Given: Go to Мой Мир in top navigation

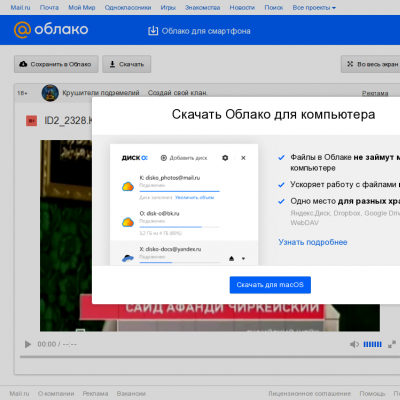Looking at the screenshot, I should click(x=82, y=7).
